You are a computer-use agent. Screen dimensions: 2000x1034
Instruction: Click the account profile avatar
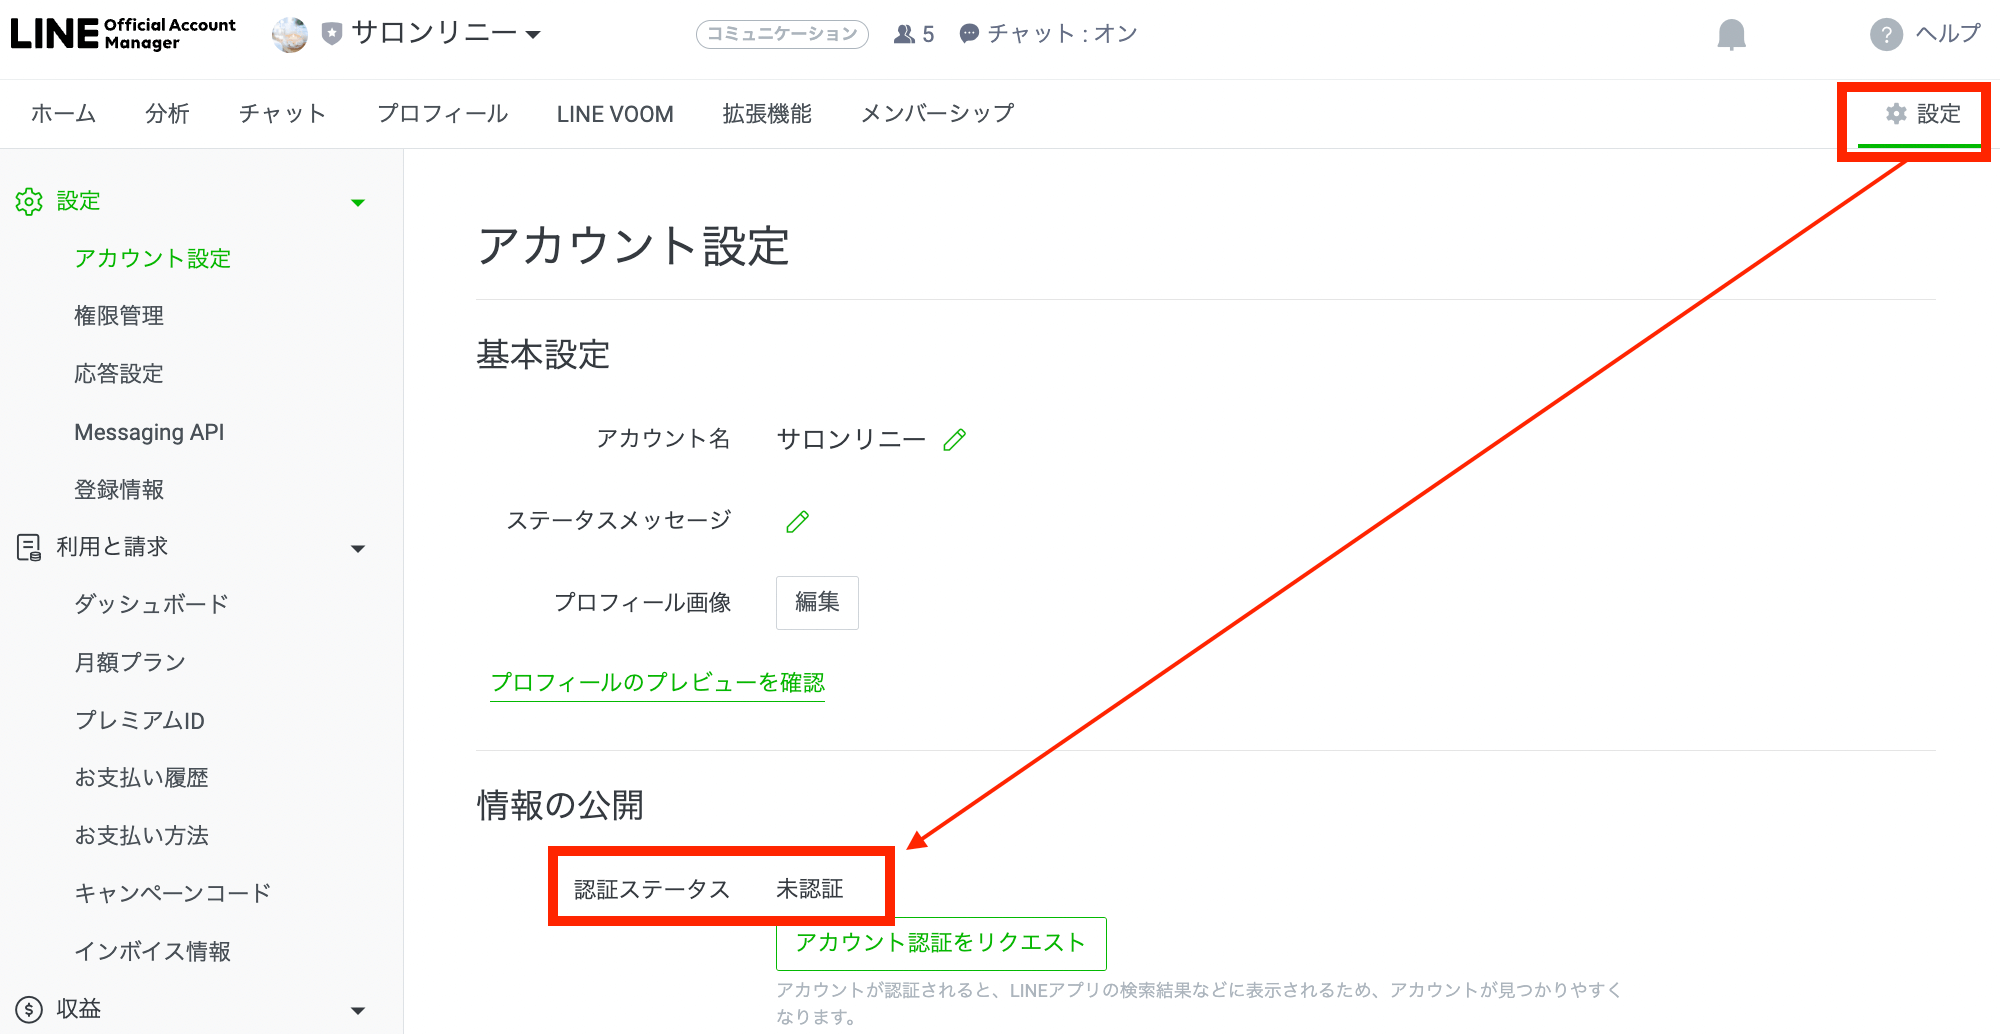tap(290, 35)
